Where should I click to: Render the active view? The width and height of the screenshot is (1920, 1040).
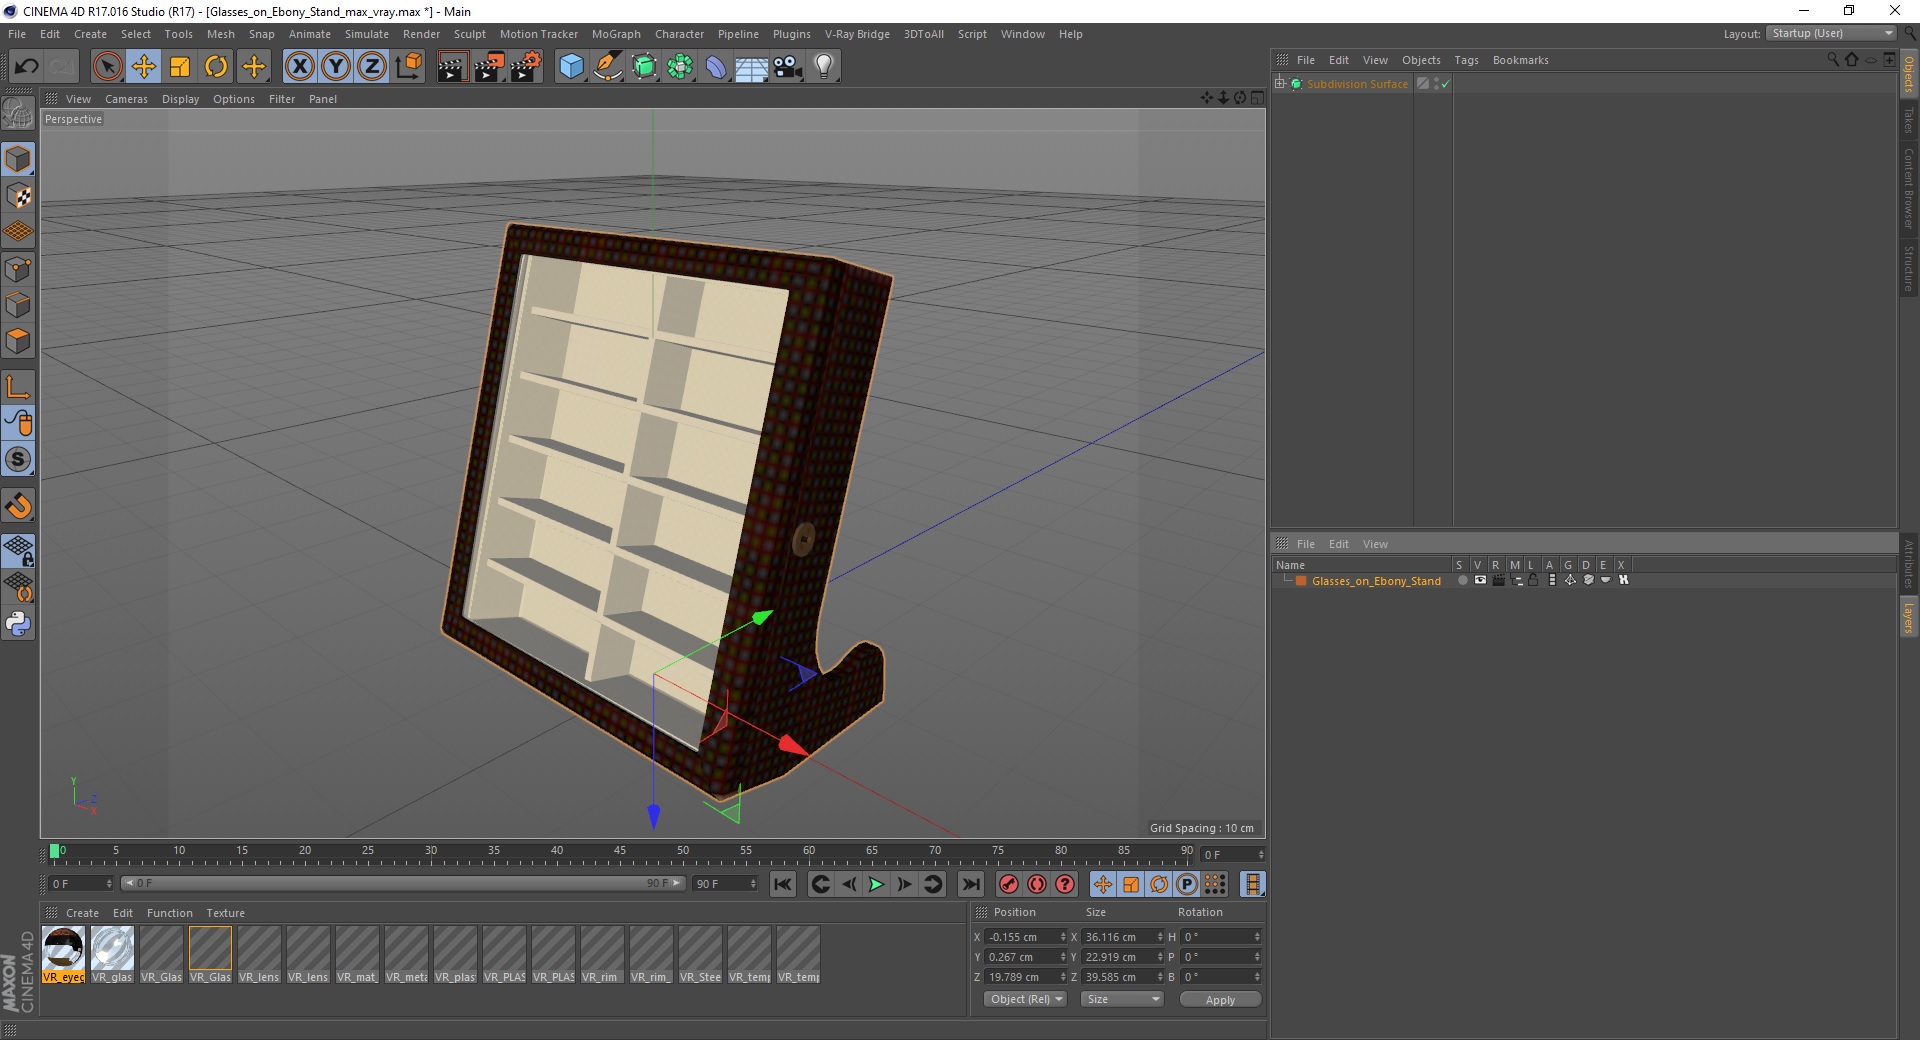click(452, 67)
